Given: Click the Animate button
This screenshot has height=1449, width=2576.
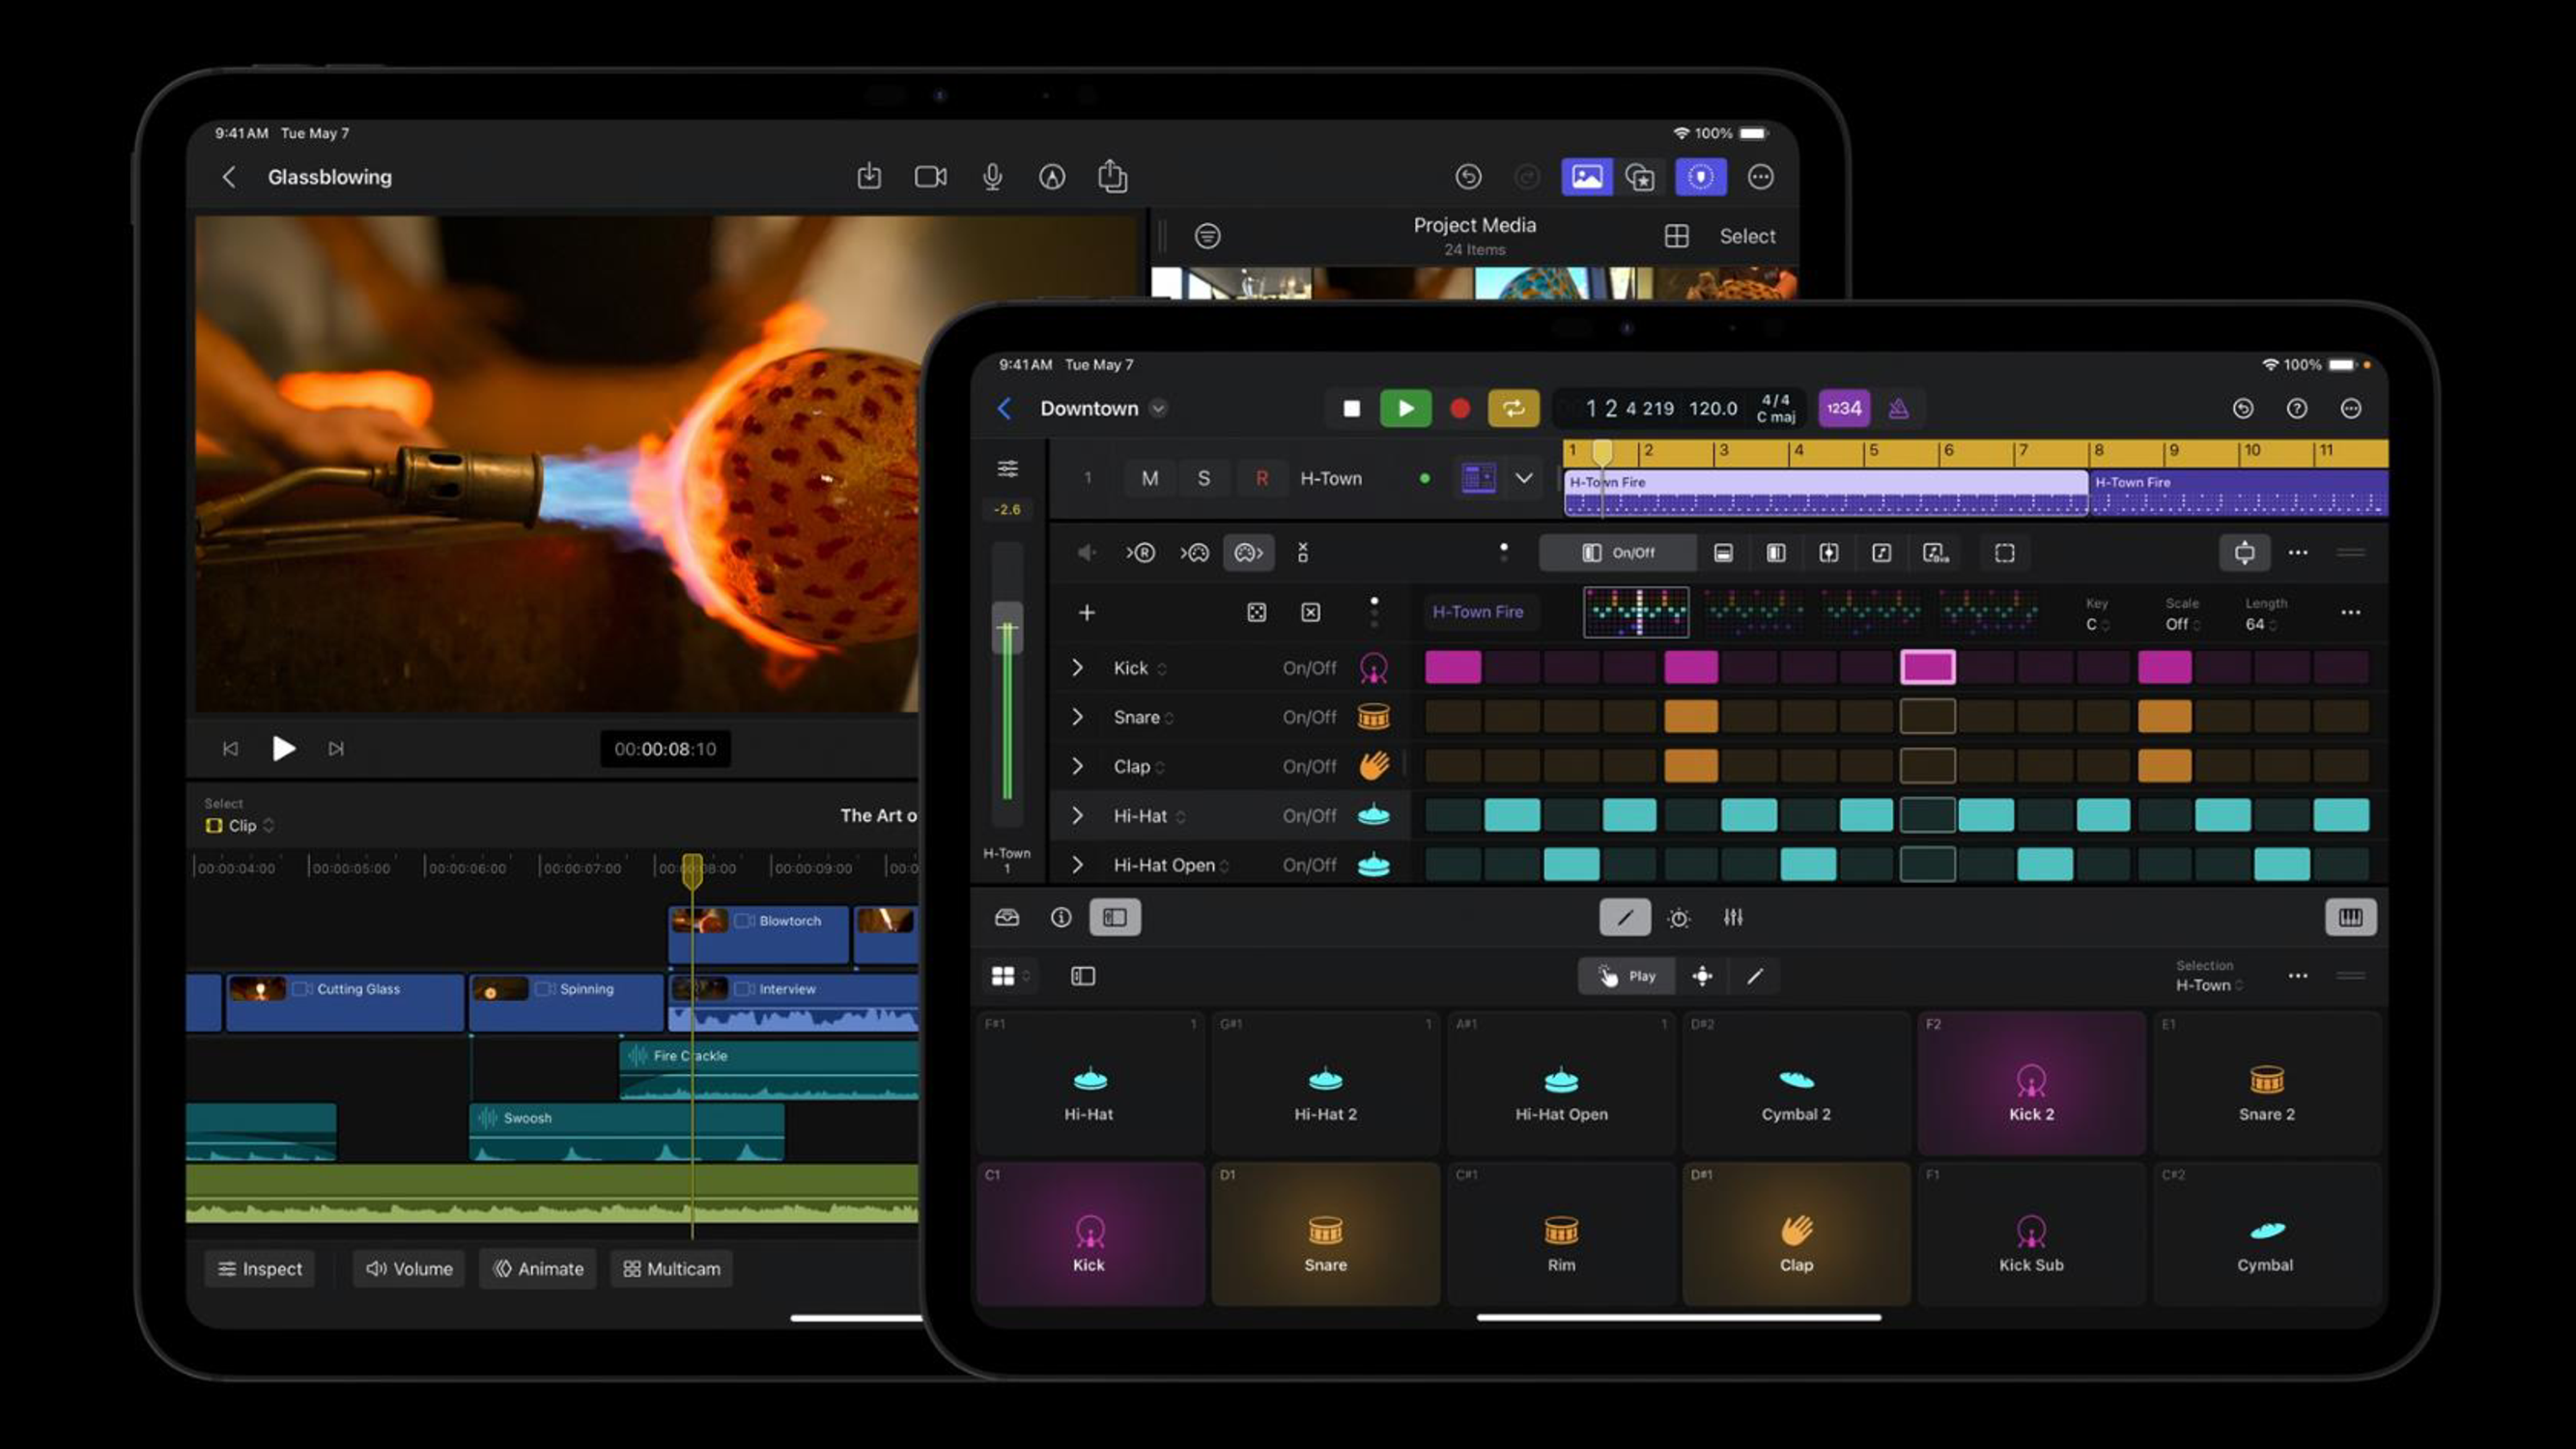Looking at the screenshot, I should (x=538, y=1268).
